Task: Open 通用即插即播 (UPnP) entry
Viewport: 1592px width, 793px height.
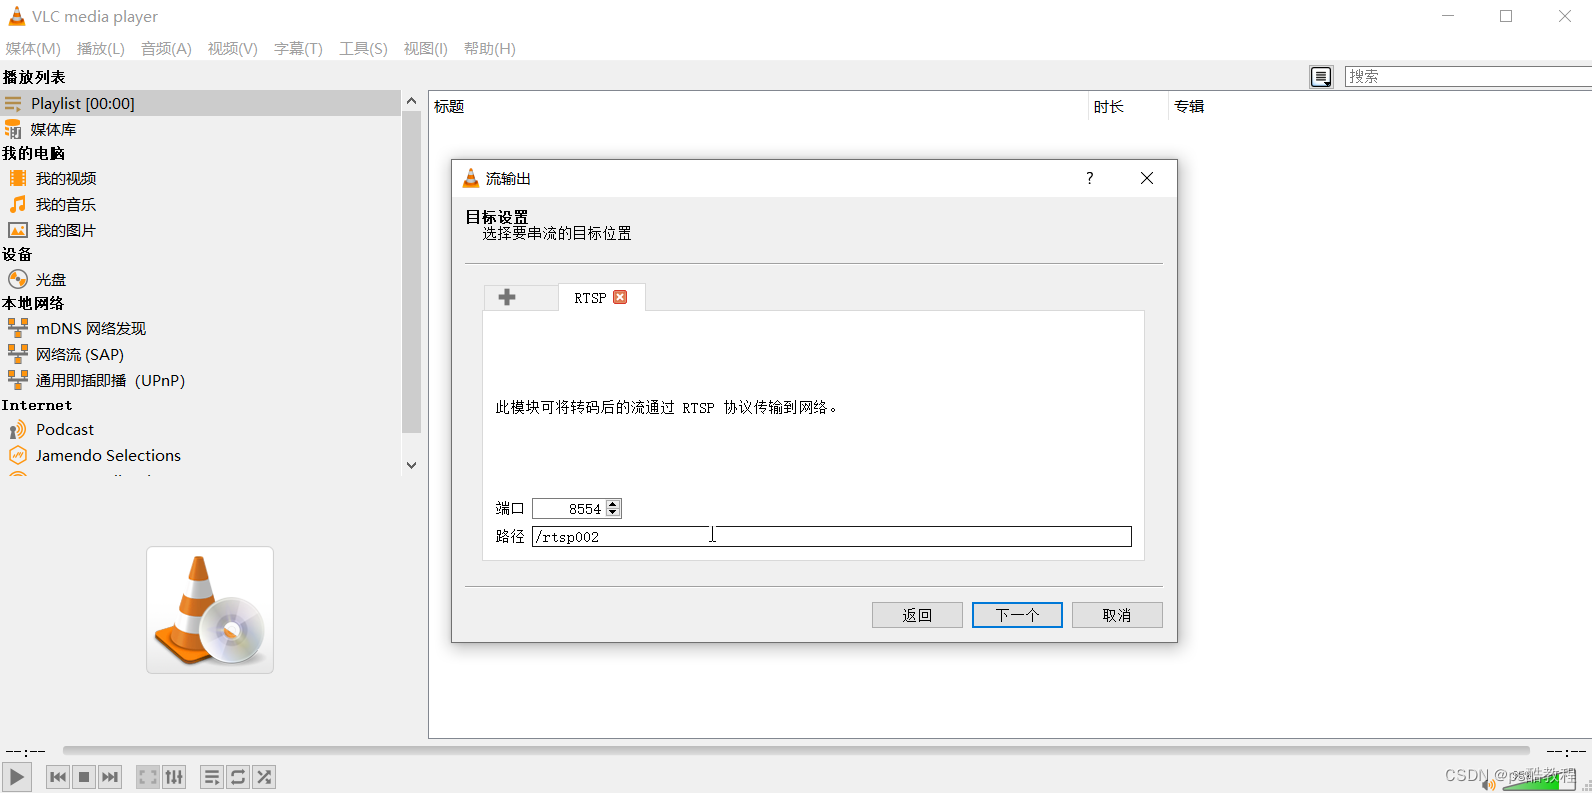Action: click(x=110, y=380)
